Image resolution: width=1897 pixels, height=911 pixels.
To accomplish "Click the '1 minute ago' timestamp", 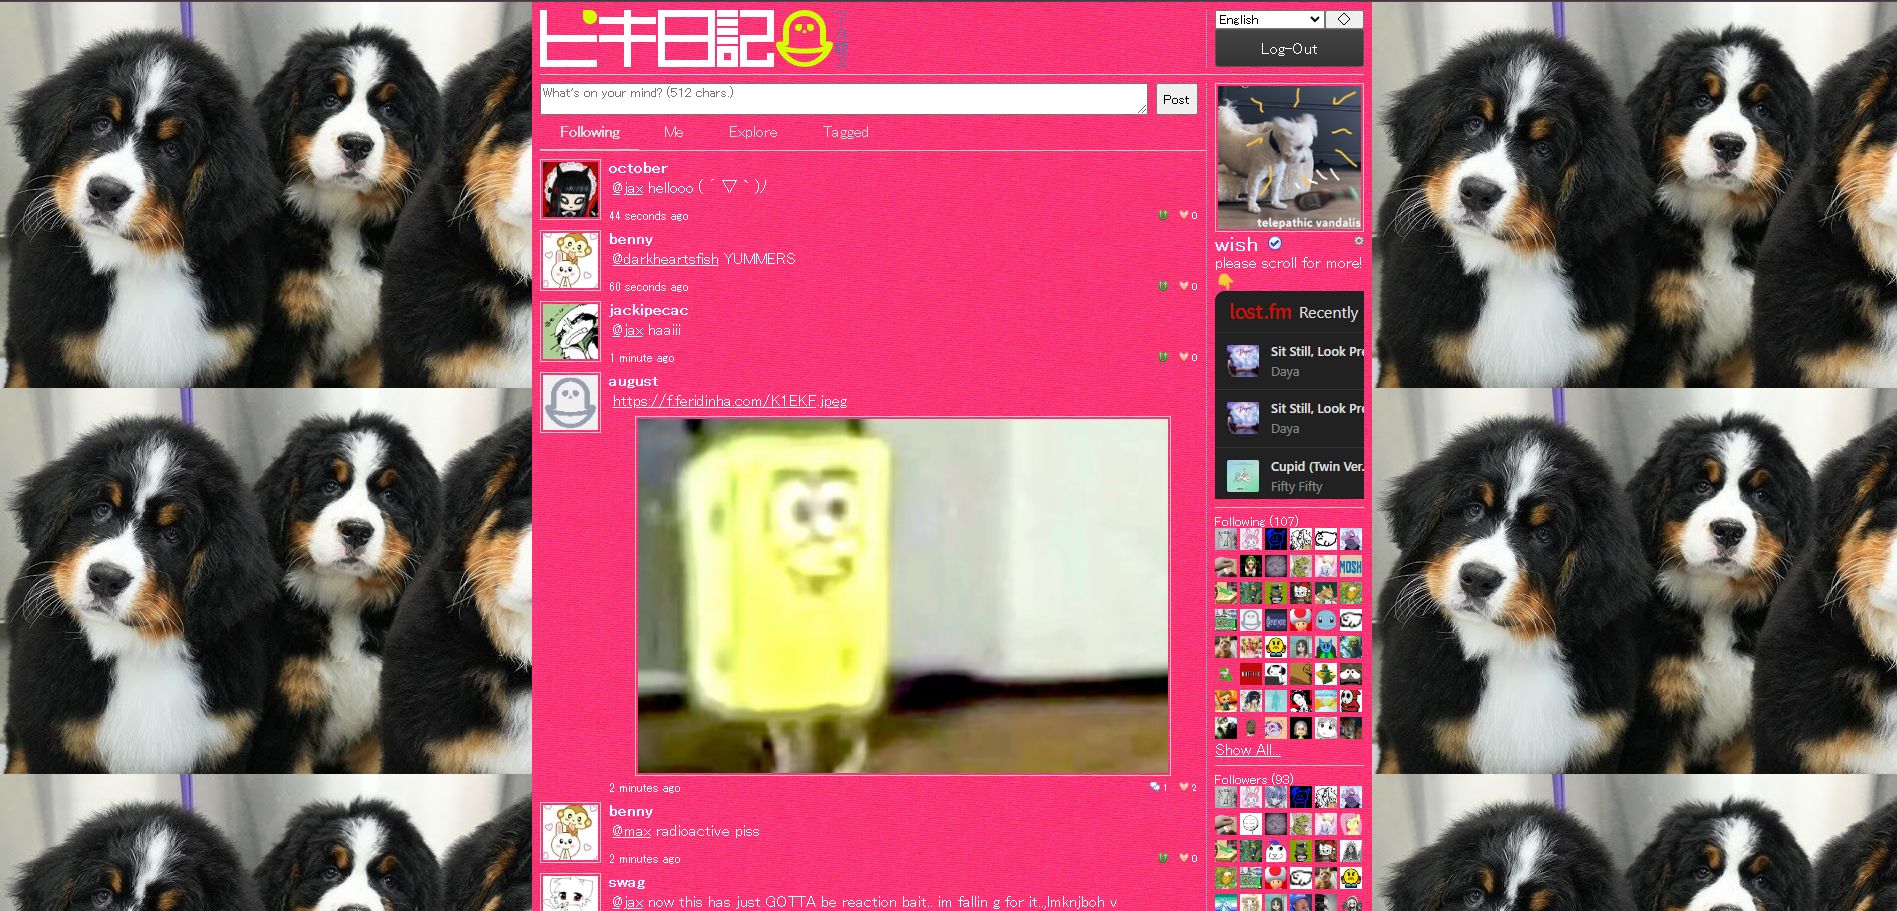I will 641,358.
